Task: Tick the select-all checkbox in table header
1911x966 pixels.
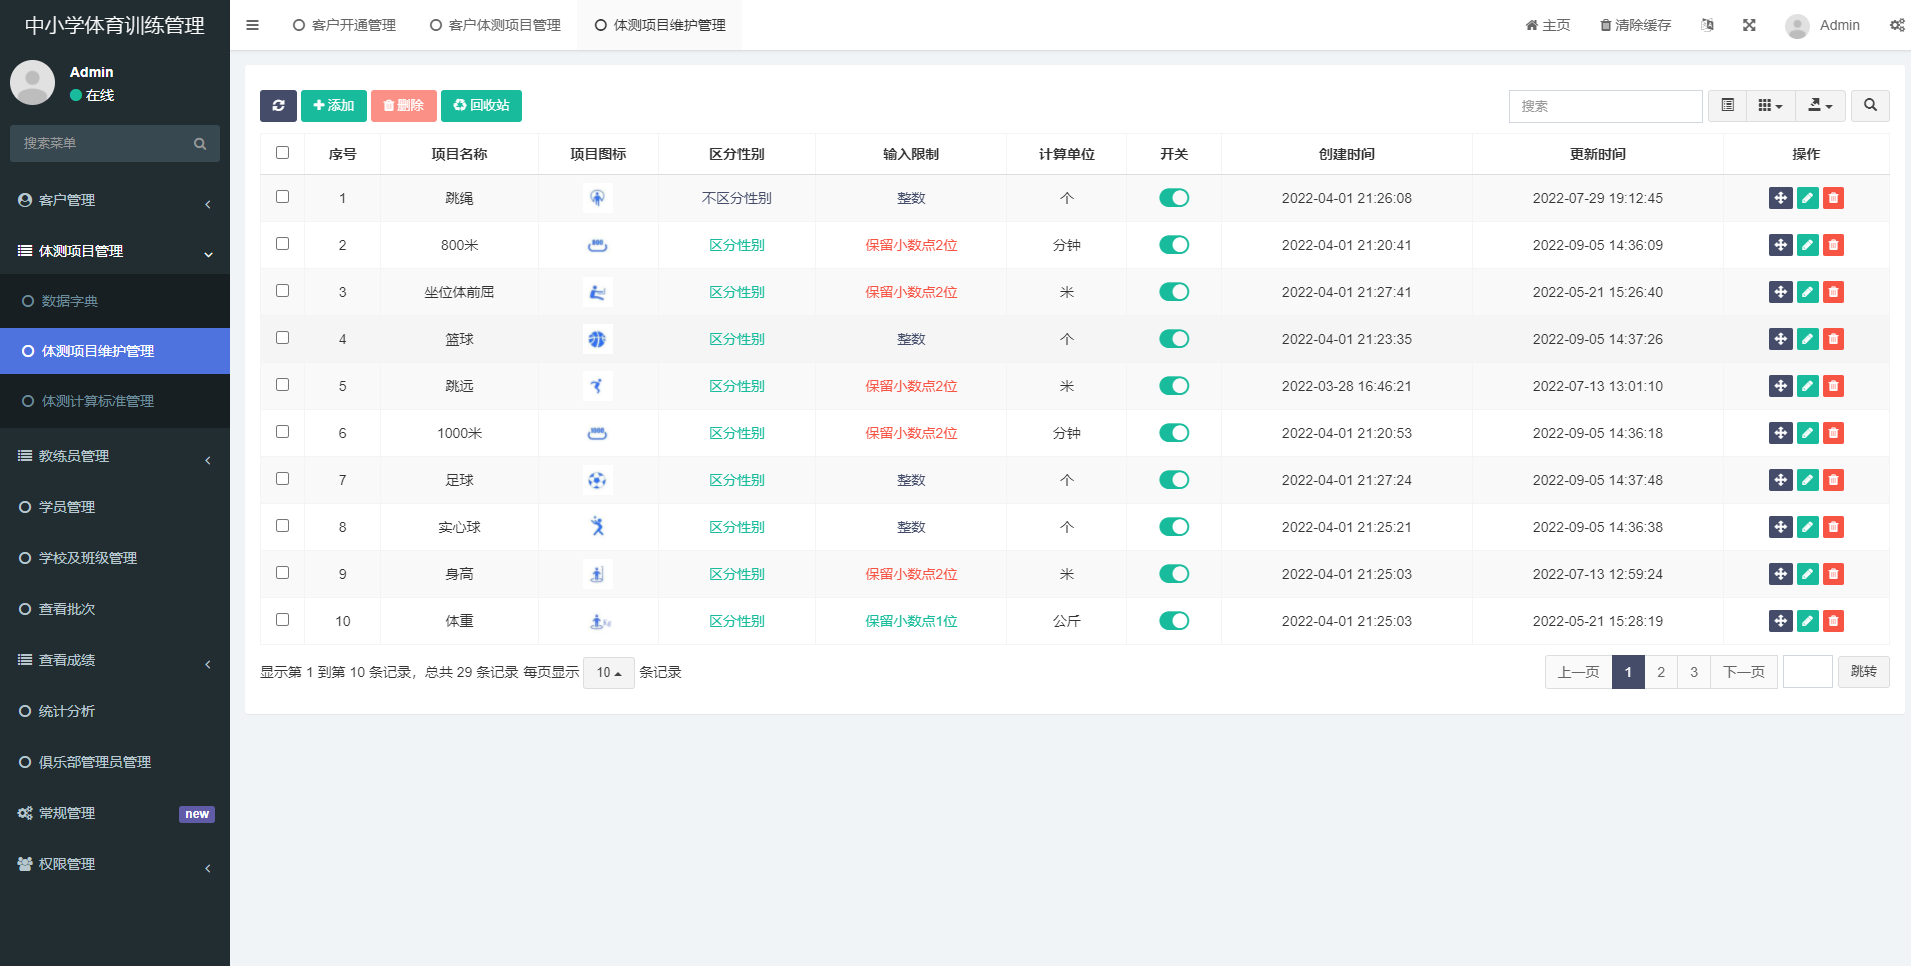Action: pos(282,153)
